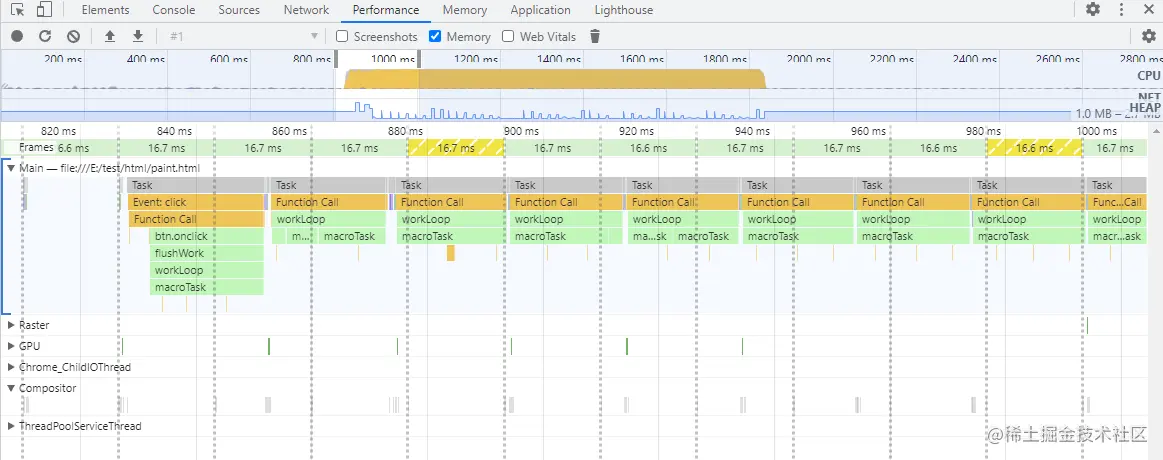This screenshot has height=460, width=1163.
Task: Open the recording selector #1 dropdown
Action: [x=243, y=36]
